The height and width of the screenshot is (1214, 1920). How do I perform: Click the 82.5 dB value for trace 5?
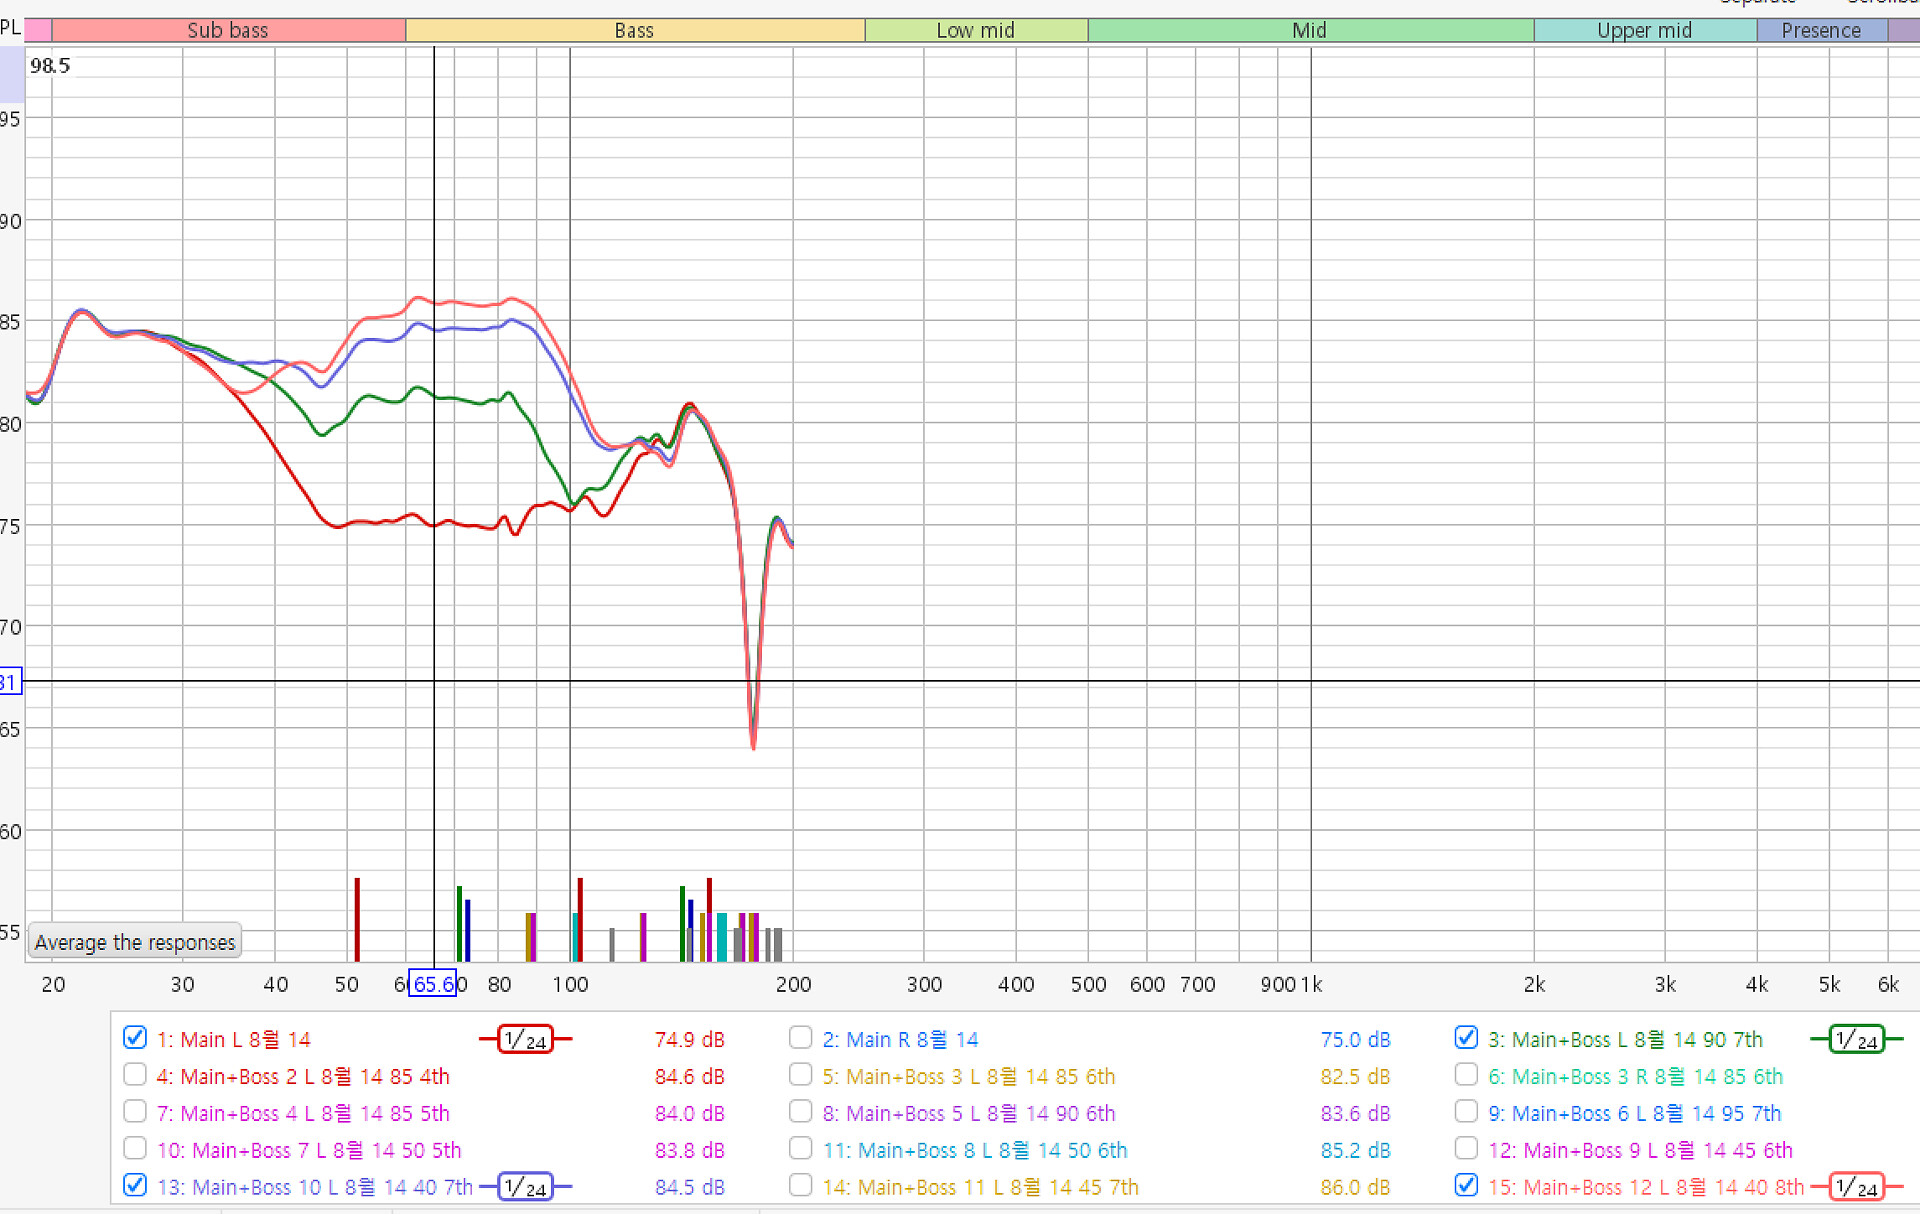coord(1355,1077)
